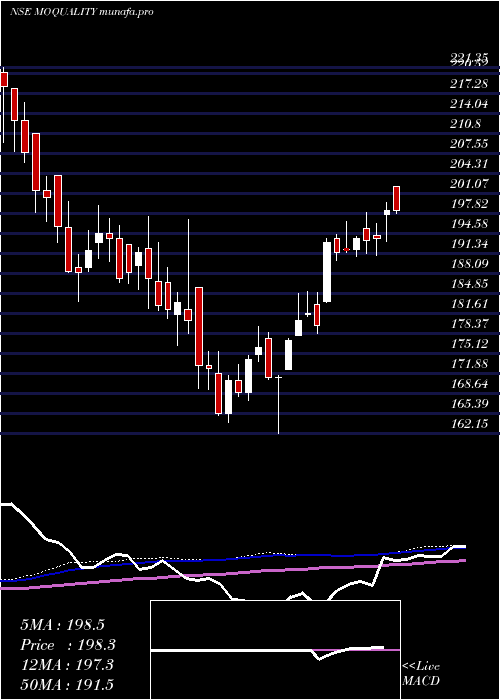Click the 197.82 price level label

[469, 204]
